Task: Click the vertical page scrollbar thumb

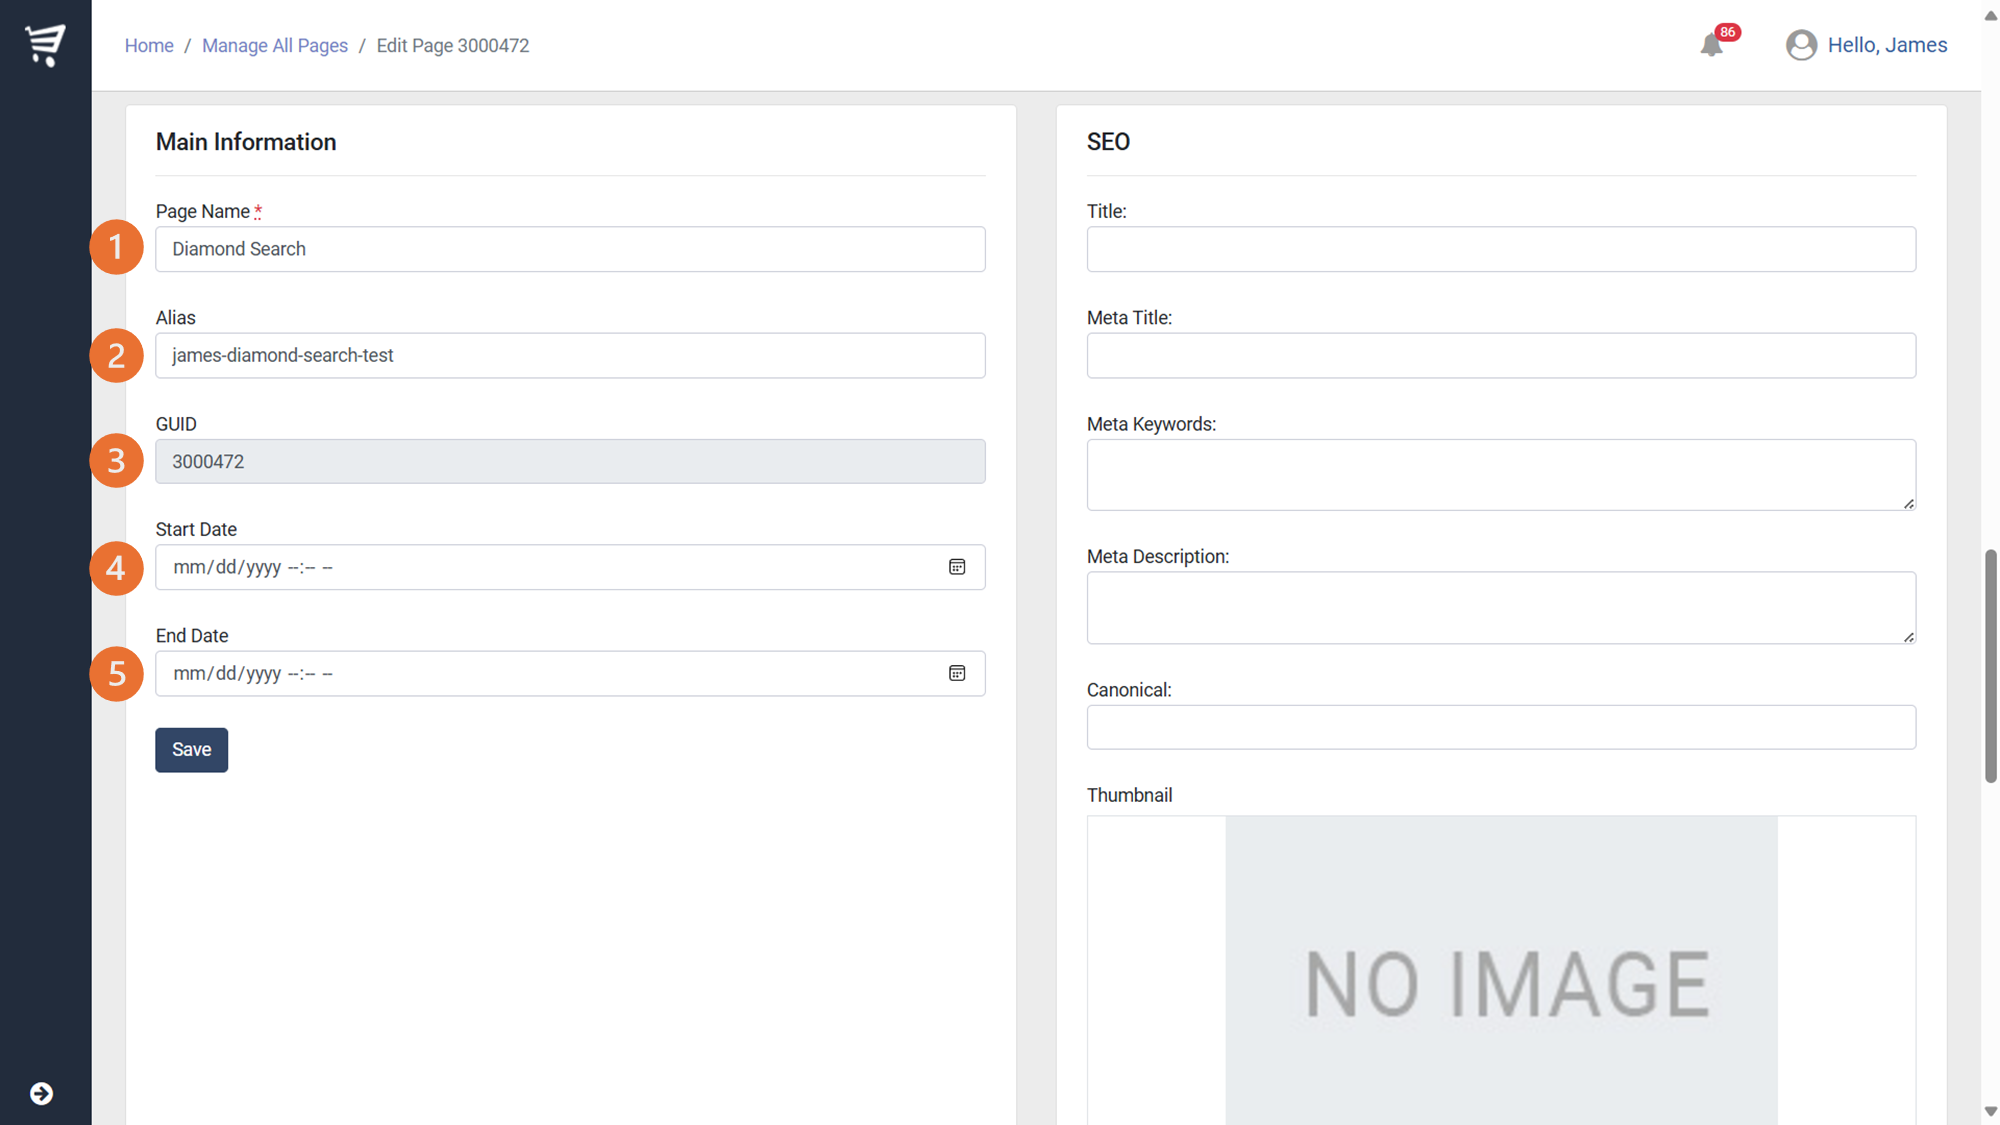Action: click(1990, 666)
